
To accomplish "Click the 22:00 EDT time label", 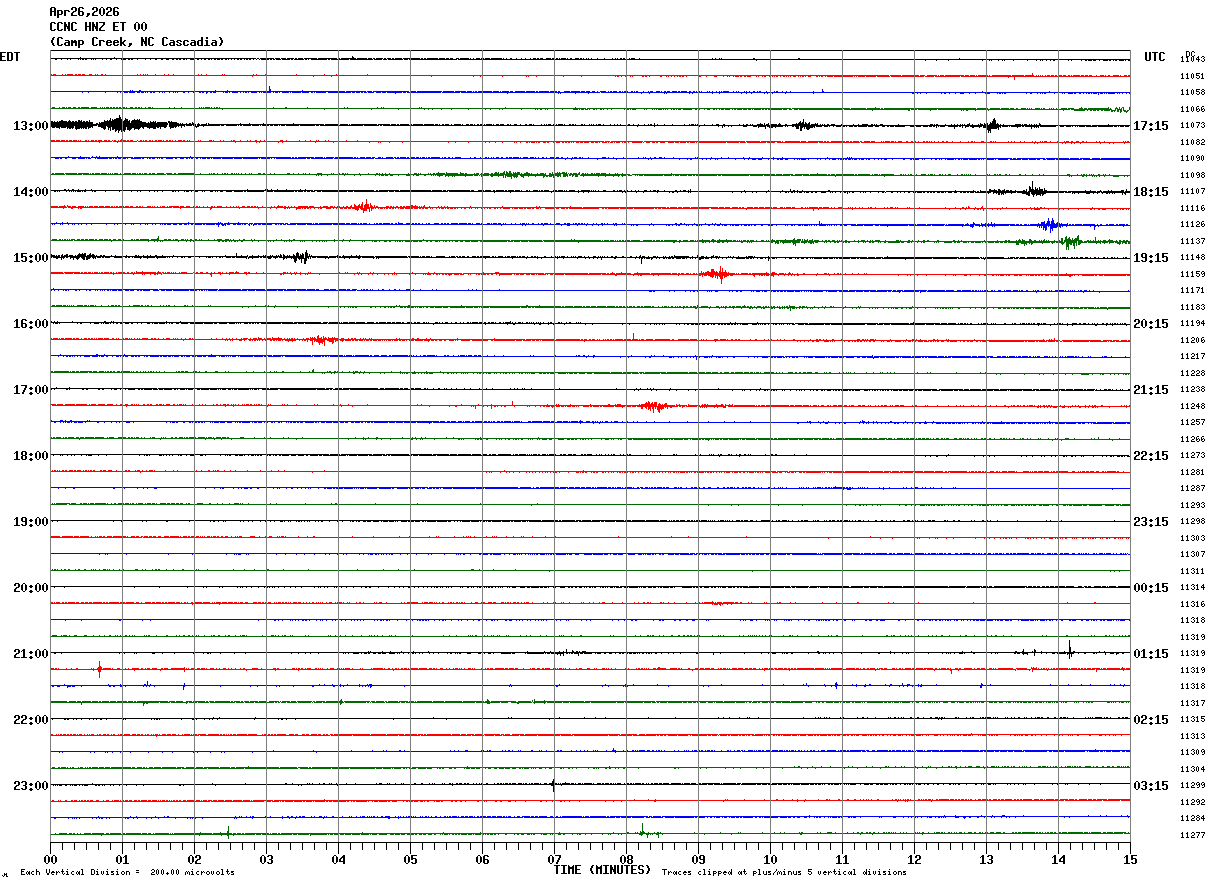I will point(31,720).
